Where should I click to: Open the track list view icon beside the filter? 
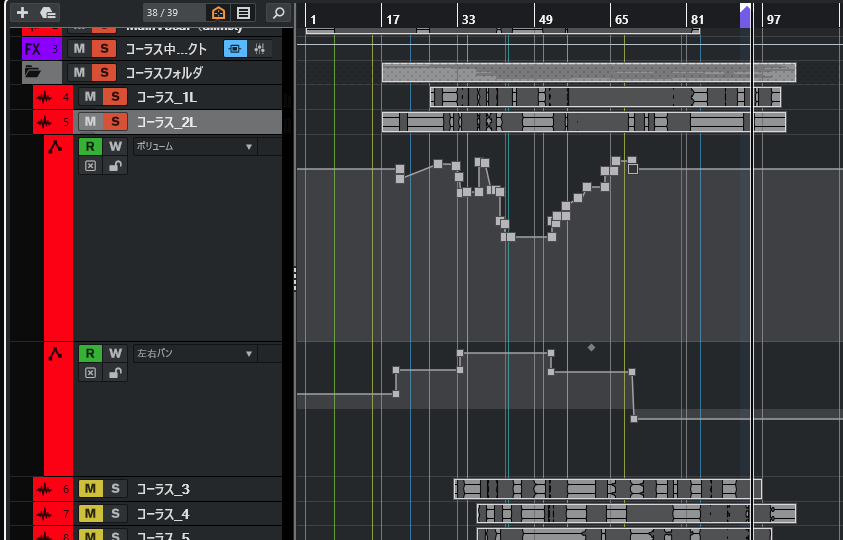point(243,12)
